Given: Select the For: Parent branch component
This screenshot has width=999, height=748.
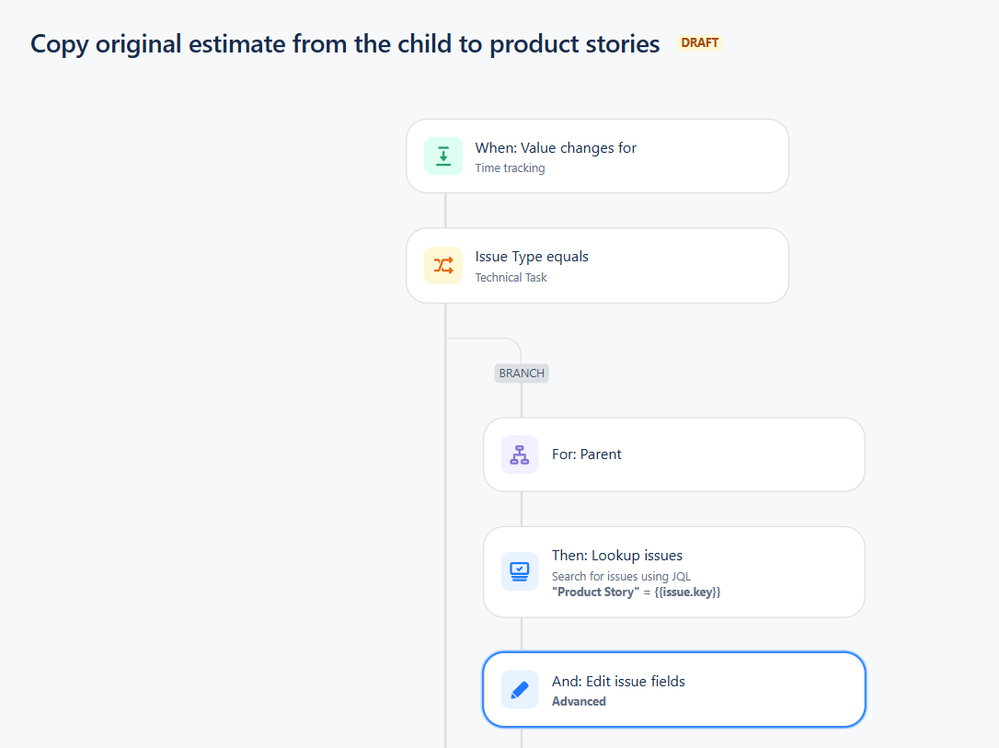Looking at the screenshot, I should (674, 454).
